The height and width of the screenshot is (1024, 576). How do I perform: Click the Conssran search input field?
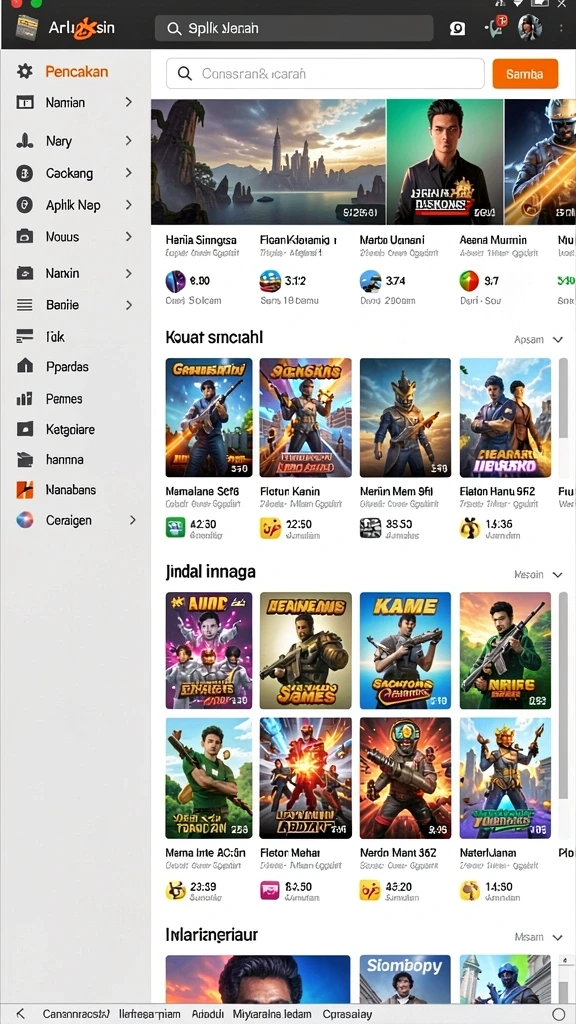coord(325,74)
